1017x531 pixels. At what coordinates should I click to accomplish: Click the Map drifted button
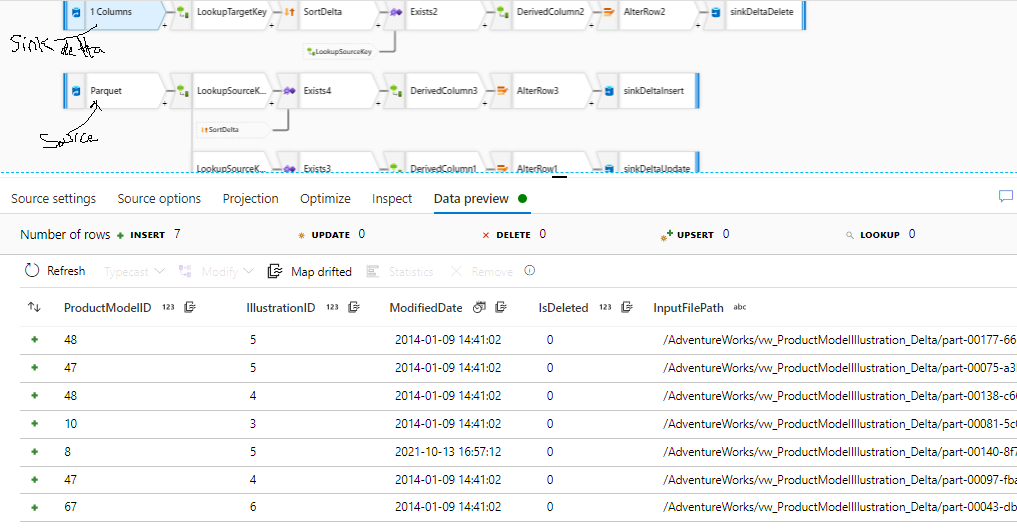[310, 271]
